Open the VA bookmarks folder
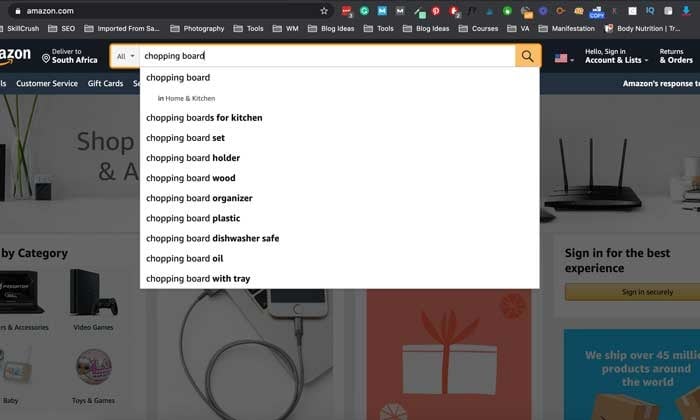This screenshot has height=420, width=700. tap(518, 29)
